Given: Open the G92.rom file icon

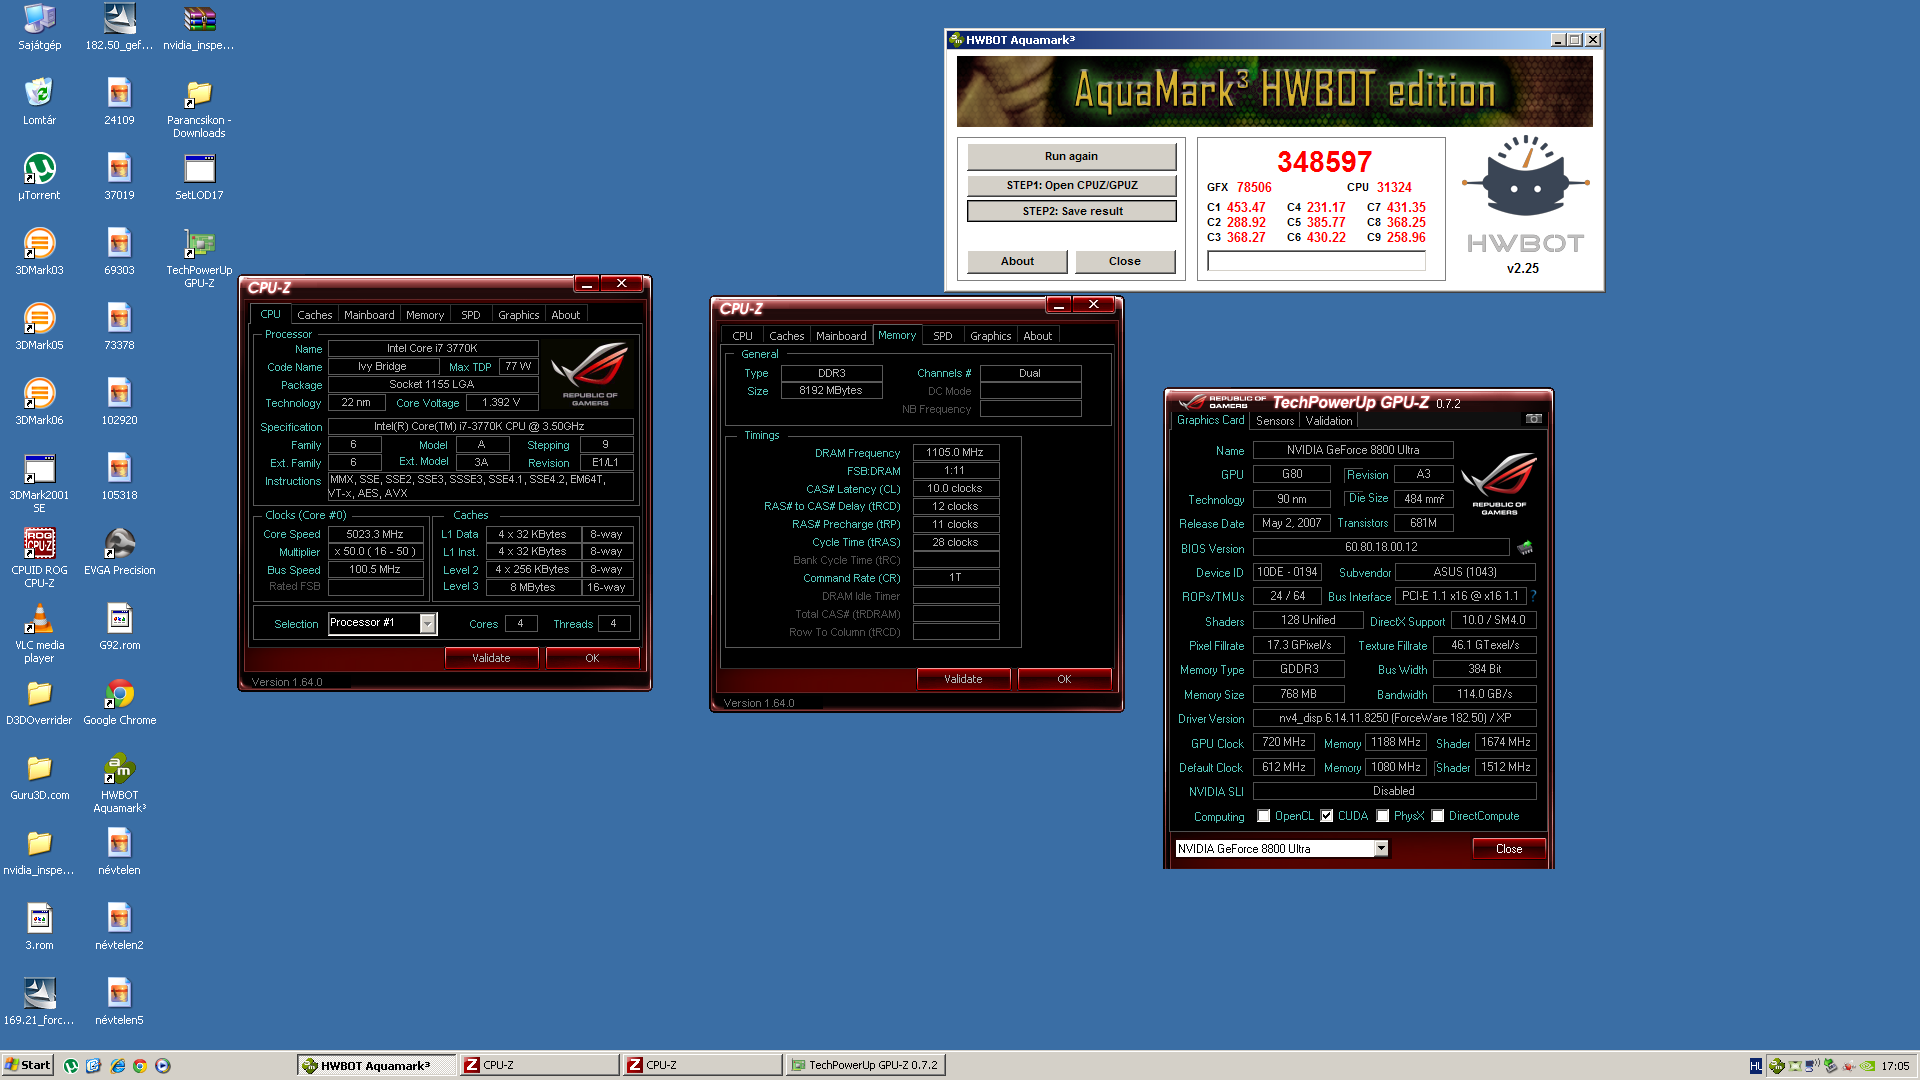Looking at the screenshot, I should coord(119,626).
